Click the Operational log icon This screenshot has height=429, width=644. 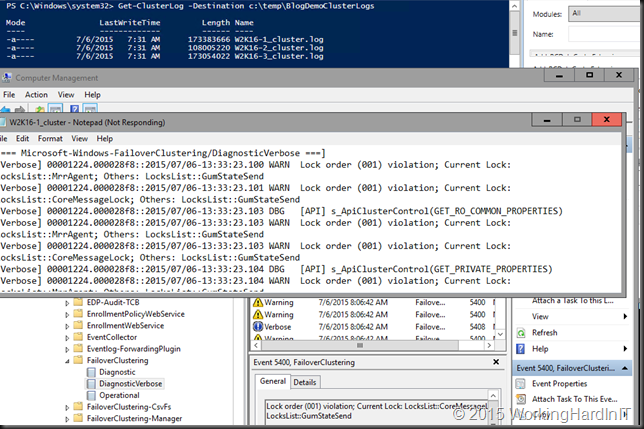point(91,395)
